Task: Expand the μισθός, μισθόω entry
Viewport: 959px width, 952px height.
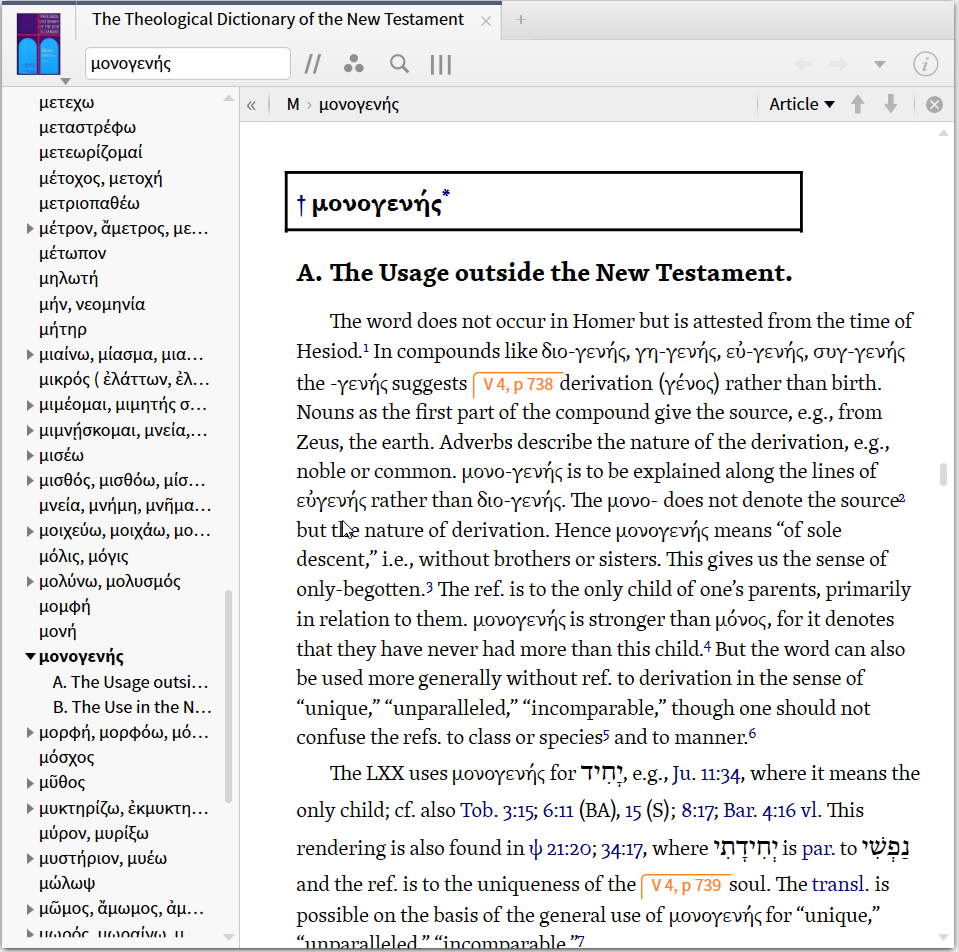Action: tap(29, 481)
